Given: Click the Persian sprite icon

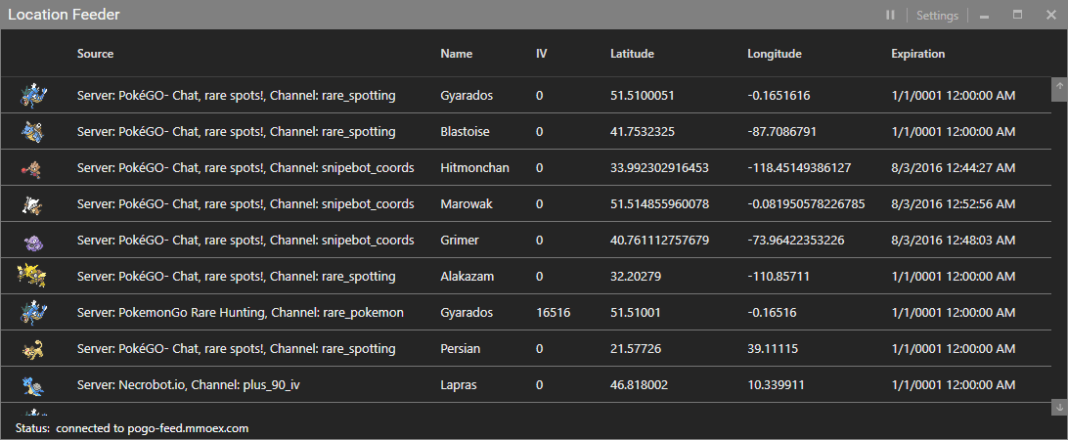Looking at the screenshot, I should click(x=32, y=348).
